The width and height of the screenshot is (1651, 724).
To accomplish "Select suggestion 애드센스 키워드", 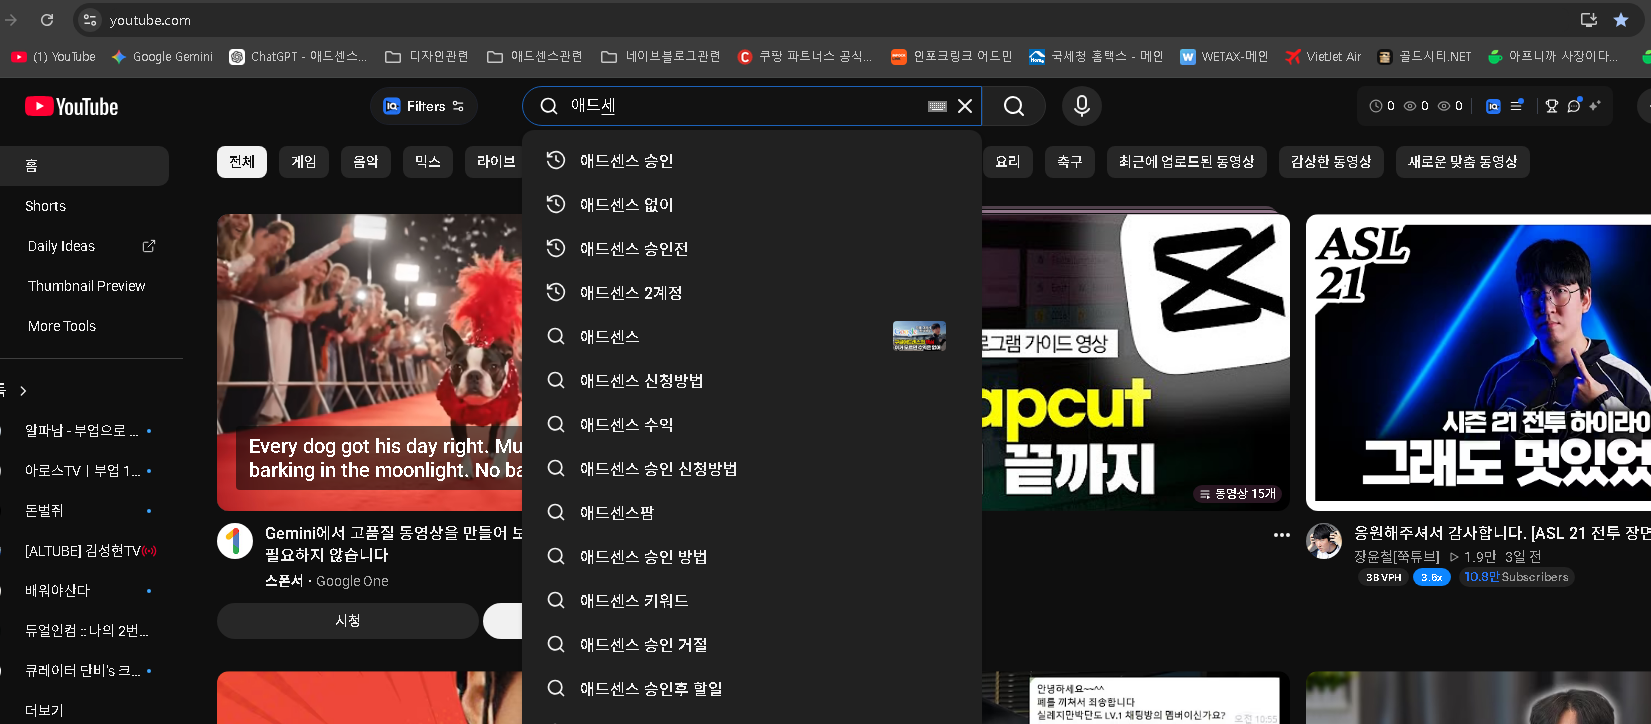I will tap(752, 600).
